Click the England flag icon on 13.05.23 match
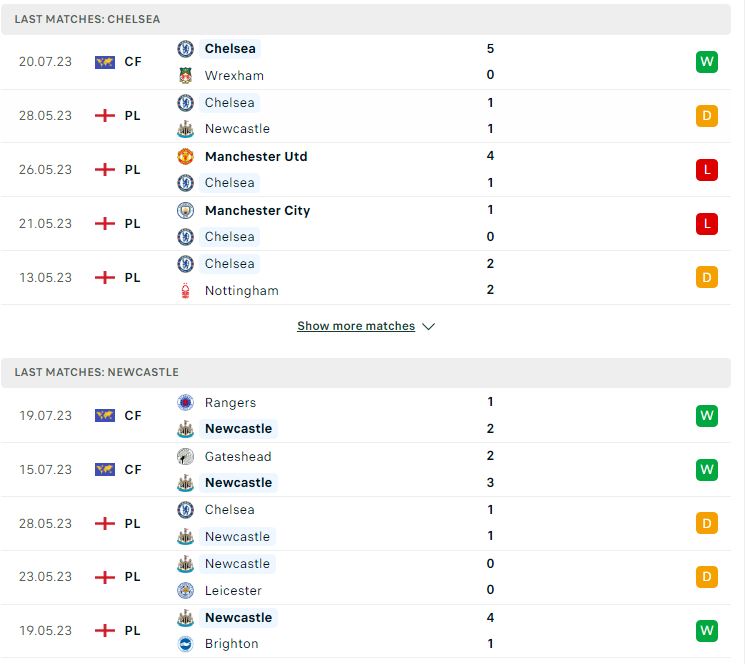The width and height of the screenshot is (745, 664). tap(105, 277)
